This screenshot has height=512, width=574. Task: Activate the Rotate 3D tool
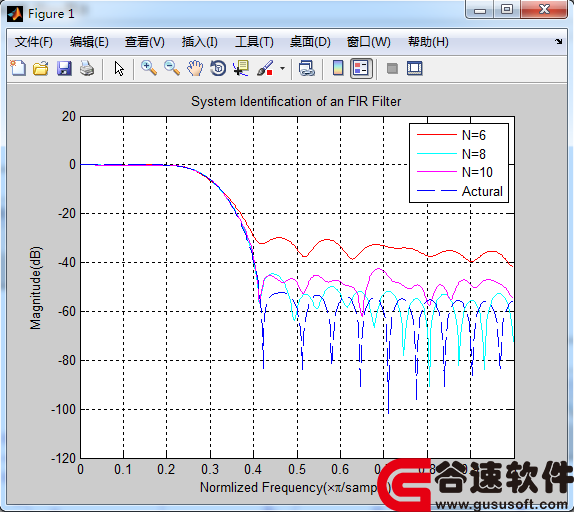click(218, 68)
